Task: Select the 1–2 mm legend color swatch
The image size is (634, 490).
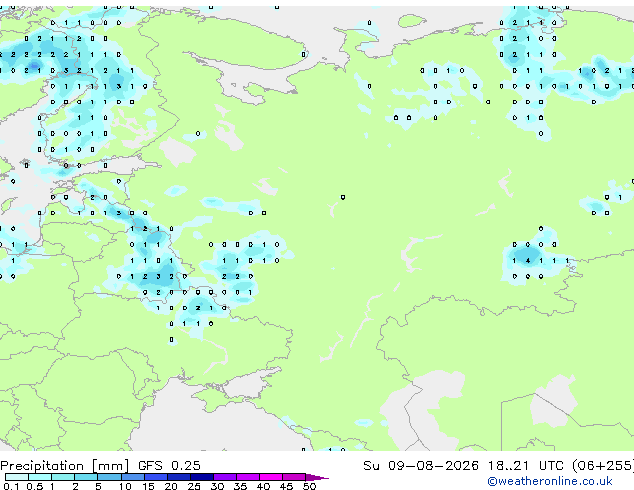Action: pos(63,477)
